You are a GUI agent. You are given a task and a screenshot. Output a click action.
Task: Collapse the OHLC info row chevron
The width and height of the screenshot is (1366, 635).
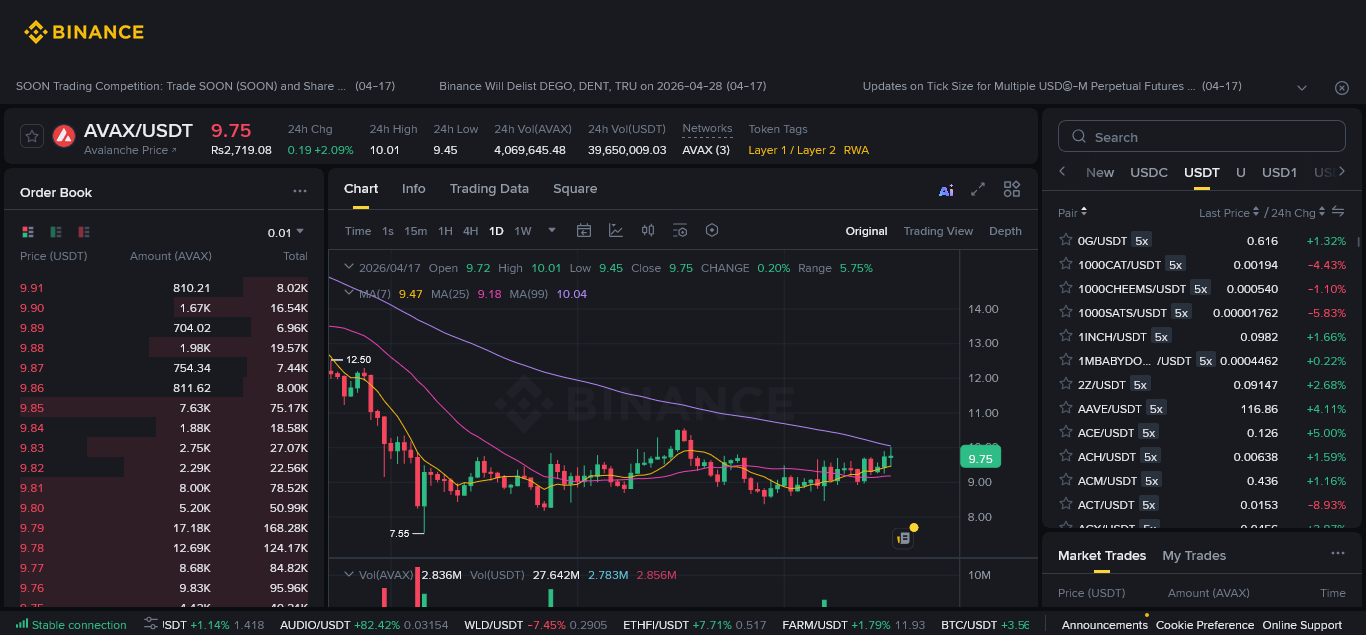pyautogui.click(x=349, y=267)
